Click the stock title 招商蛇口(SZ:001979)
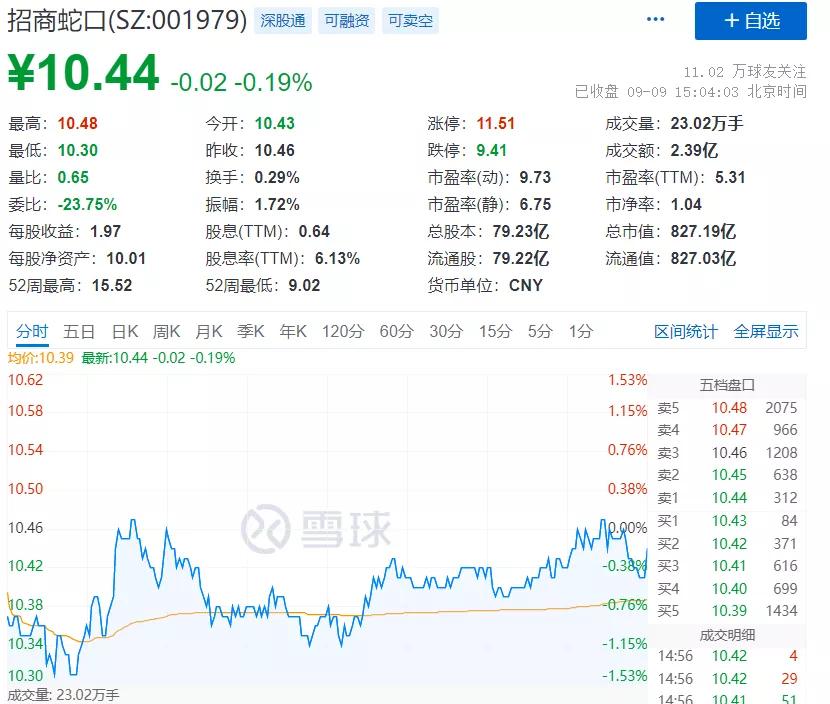This screenshot has width=830, height=704. (x=127, y=21)
